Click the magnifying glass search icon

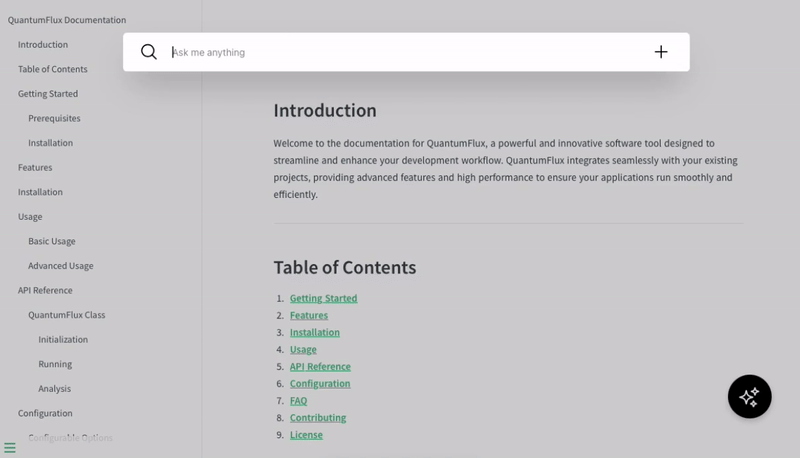click(149, 52)
